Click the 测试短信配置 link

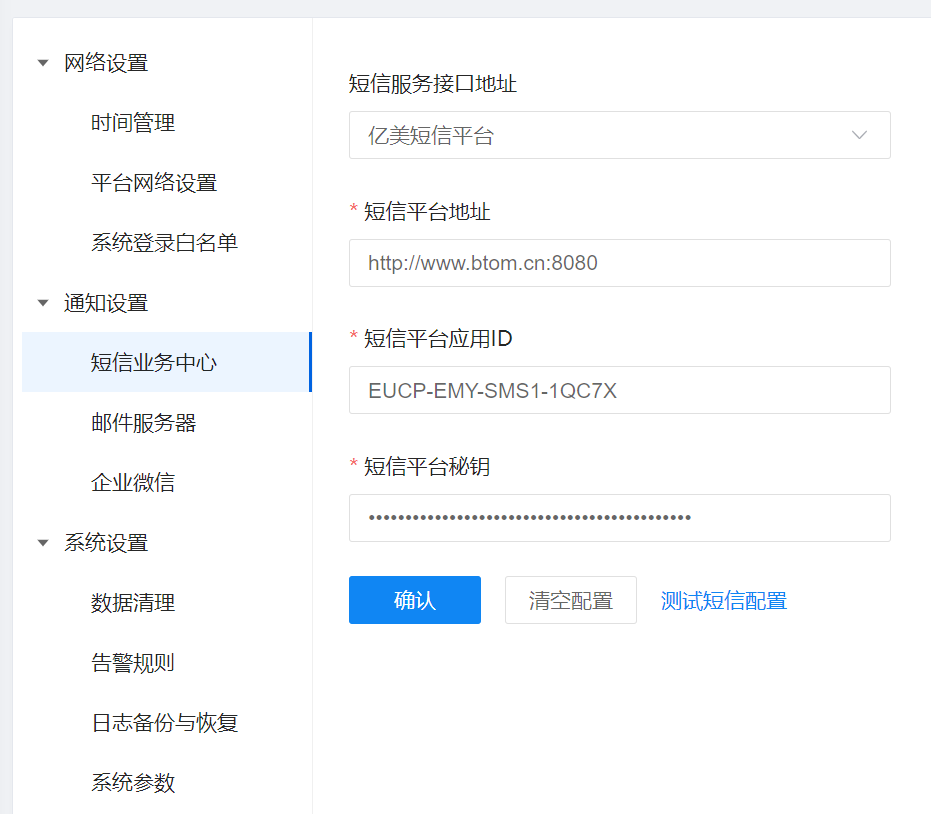[x=723, y=601]
